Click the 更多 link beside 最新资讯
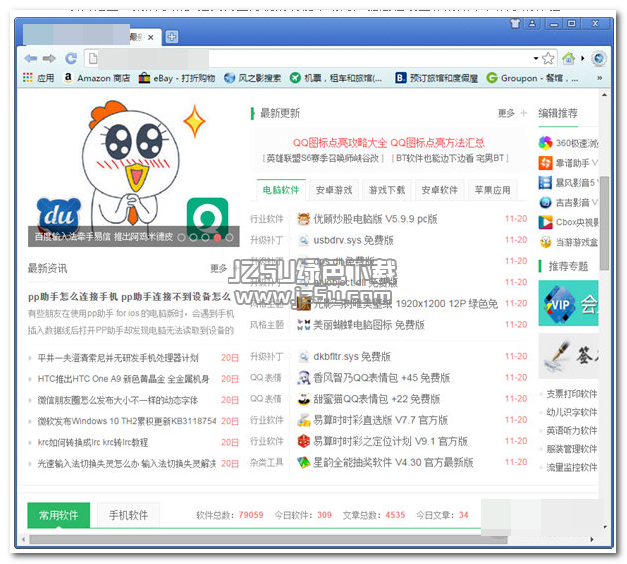 218,268
